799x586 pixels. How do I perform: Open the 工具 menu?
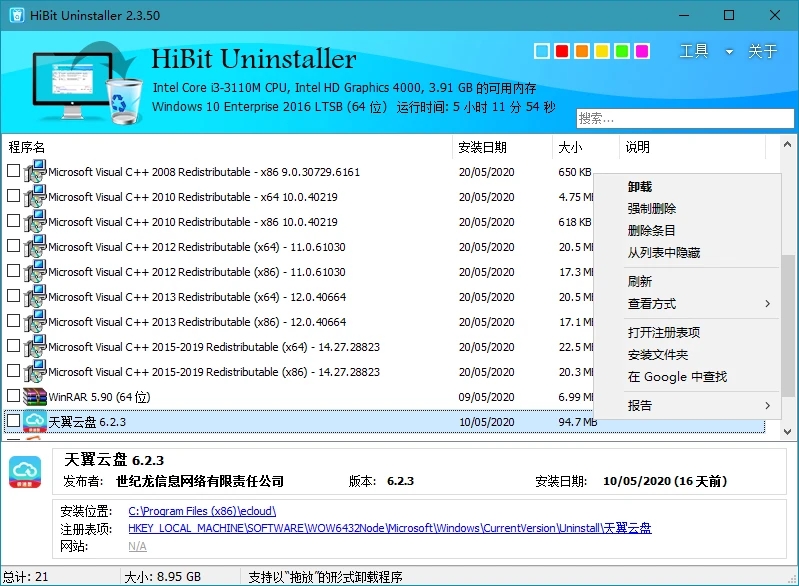694,51
